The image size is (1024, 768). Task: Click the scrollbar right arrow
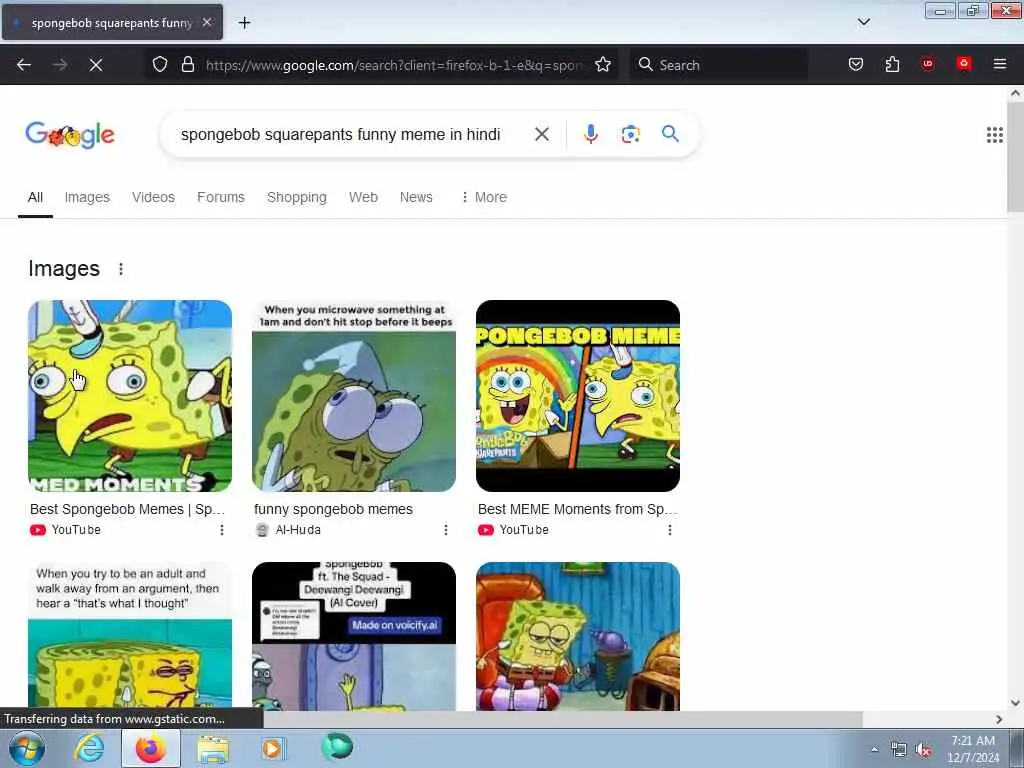click(999, 719)
